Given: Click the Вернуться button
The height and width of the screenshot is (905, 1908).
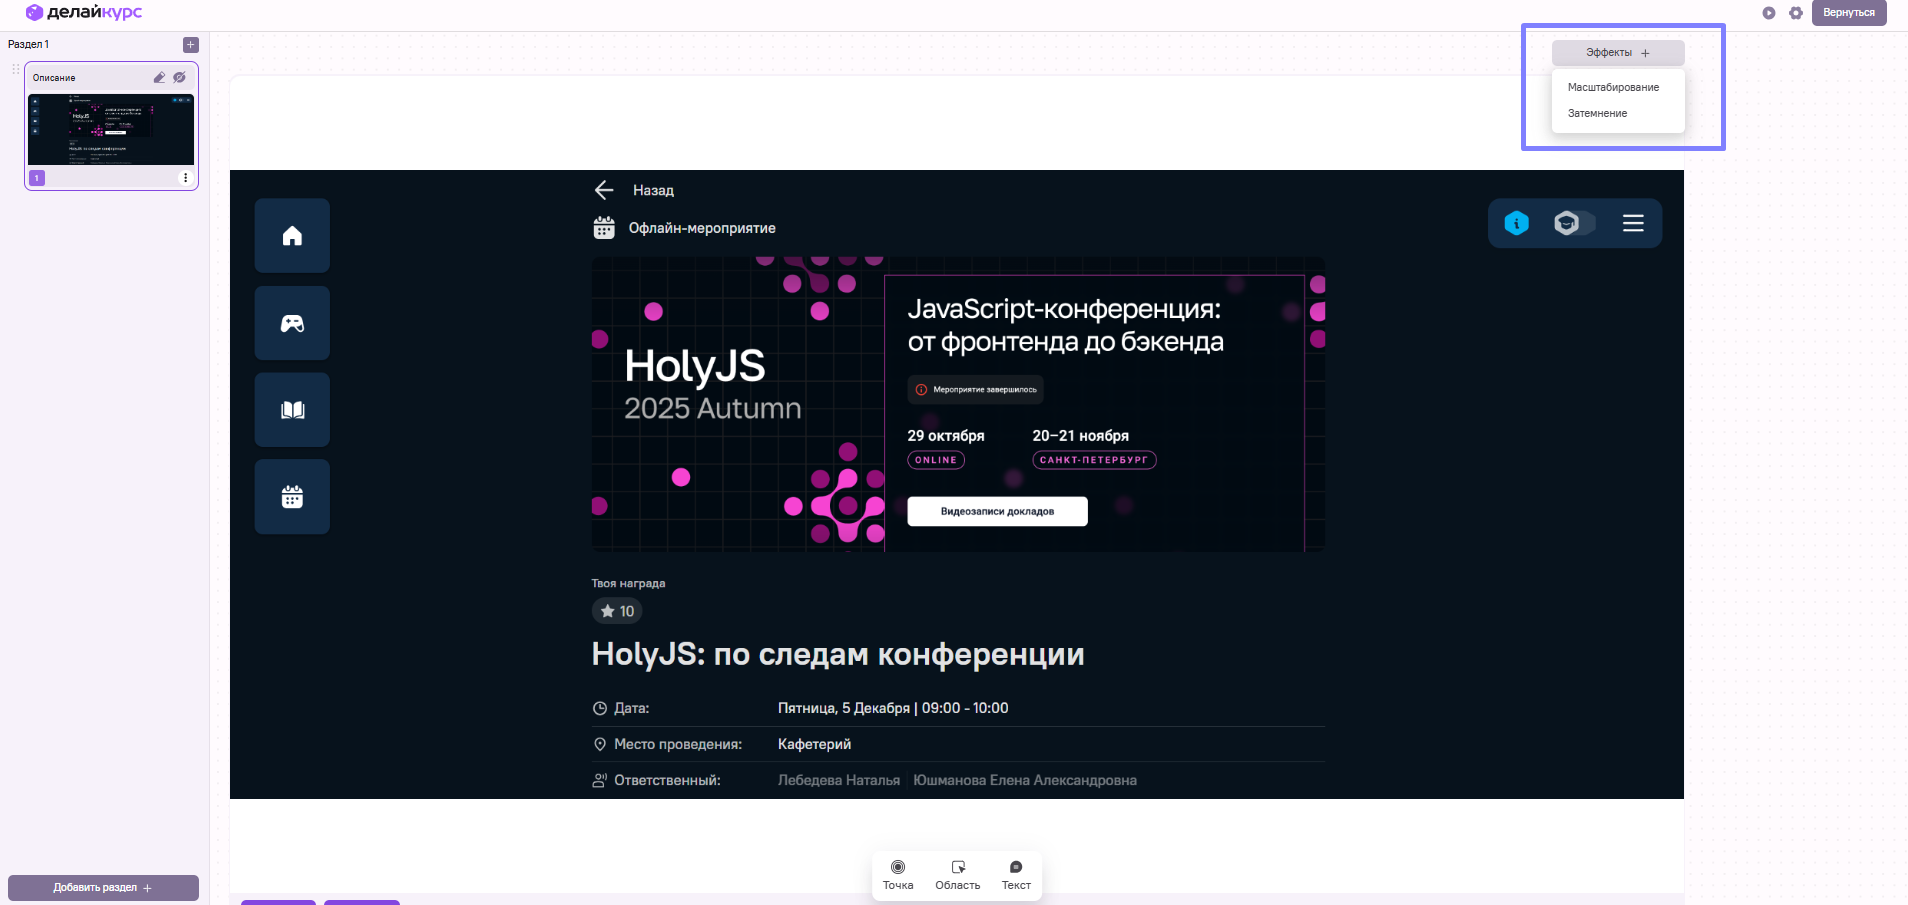Looking at the screenshot, I should pos(1848,13).
